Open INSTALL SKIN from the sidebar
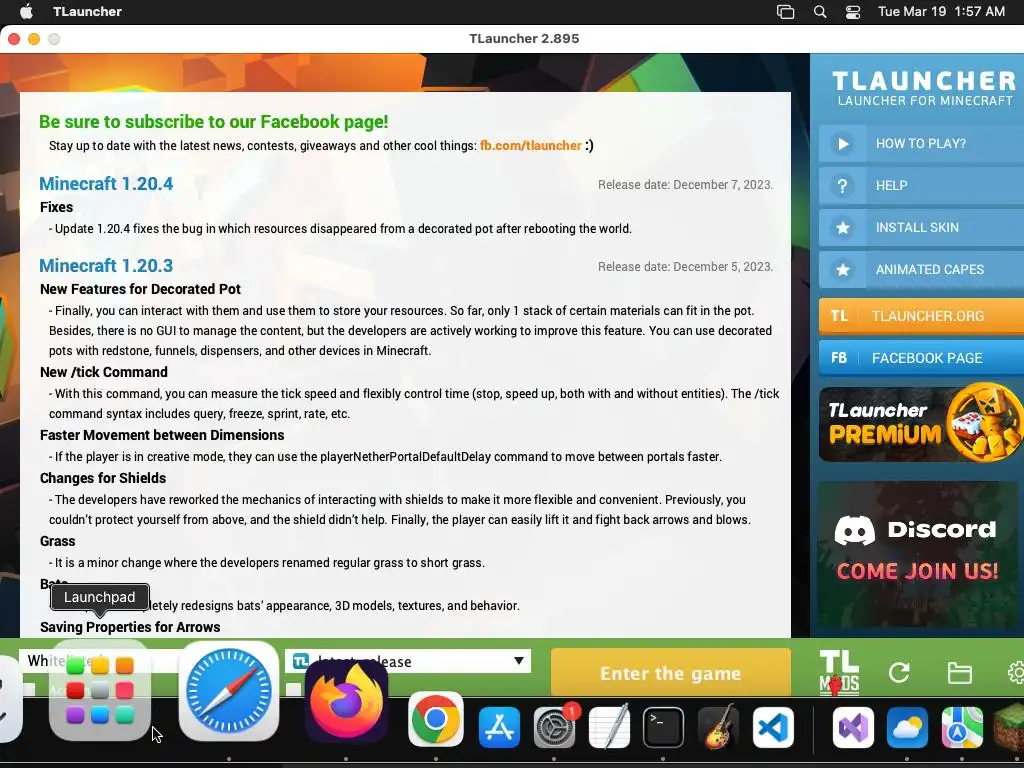This screenshot has width=1024, height=768. tap(921, 227)
